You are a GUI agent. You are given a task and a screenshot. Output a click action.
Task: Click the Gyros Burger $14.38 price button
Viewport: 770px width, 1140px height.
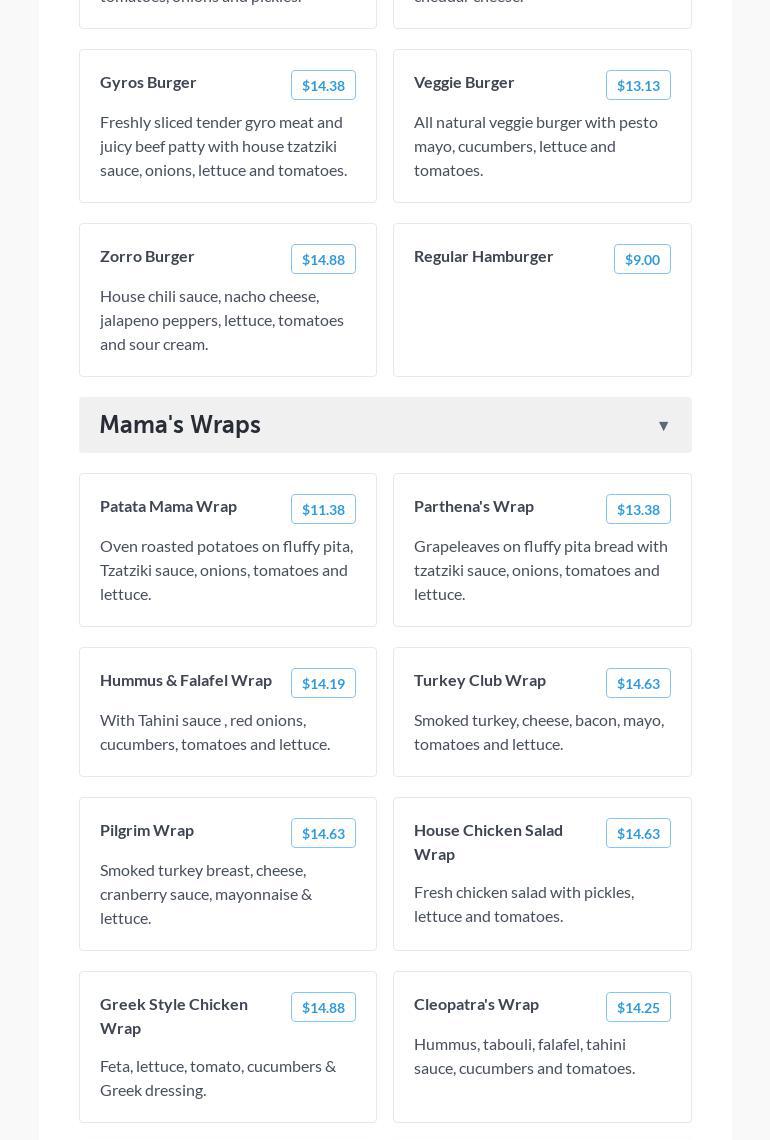[x=323, y=86]
